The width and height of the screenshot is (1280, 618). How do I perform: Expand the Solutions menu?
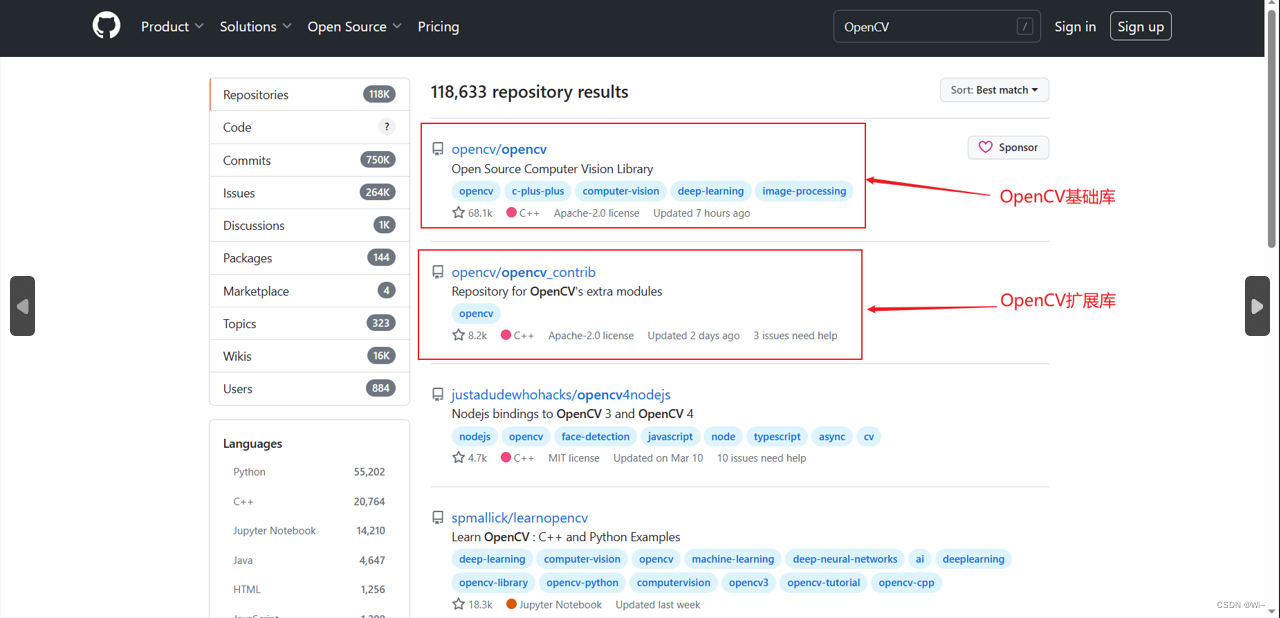pos(256,27)
